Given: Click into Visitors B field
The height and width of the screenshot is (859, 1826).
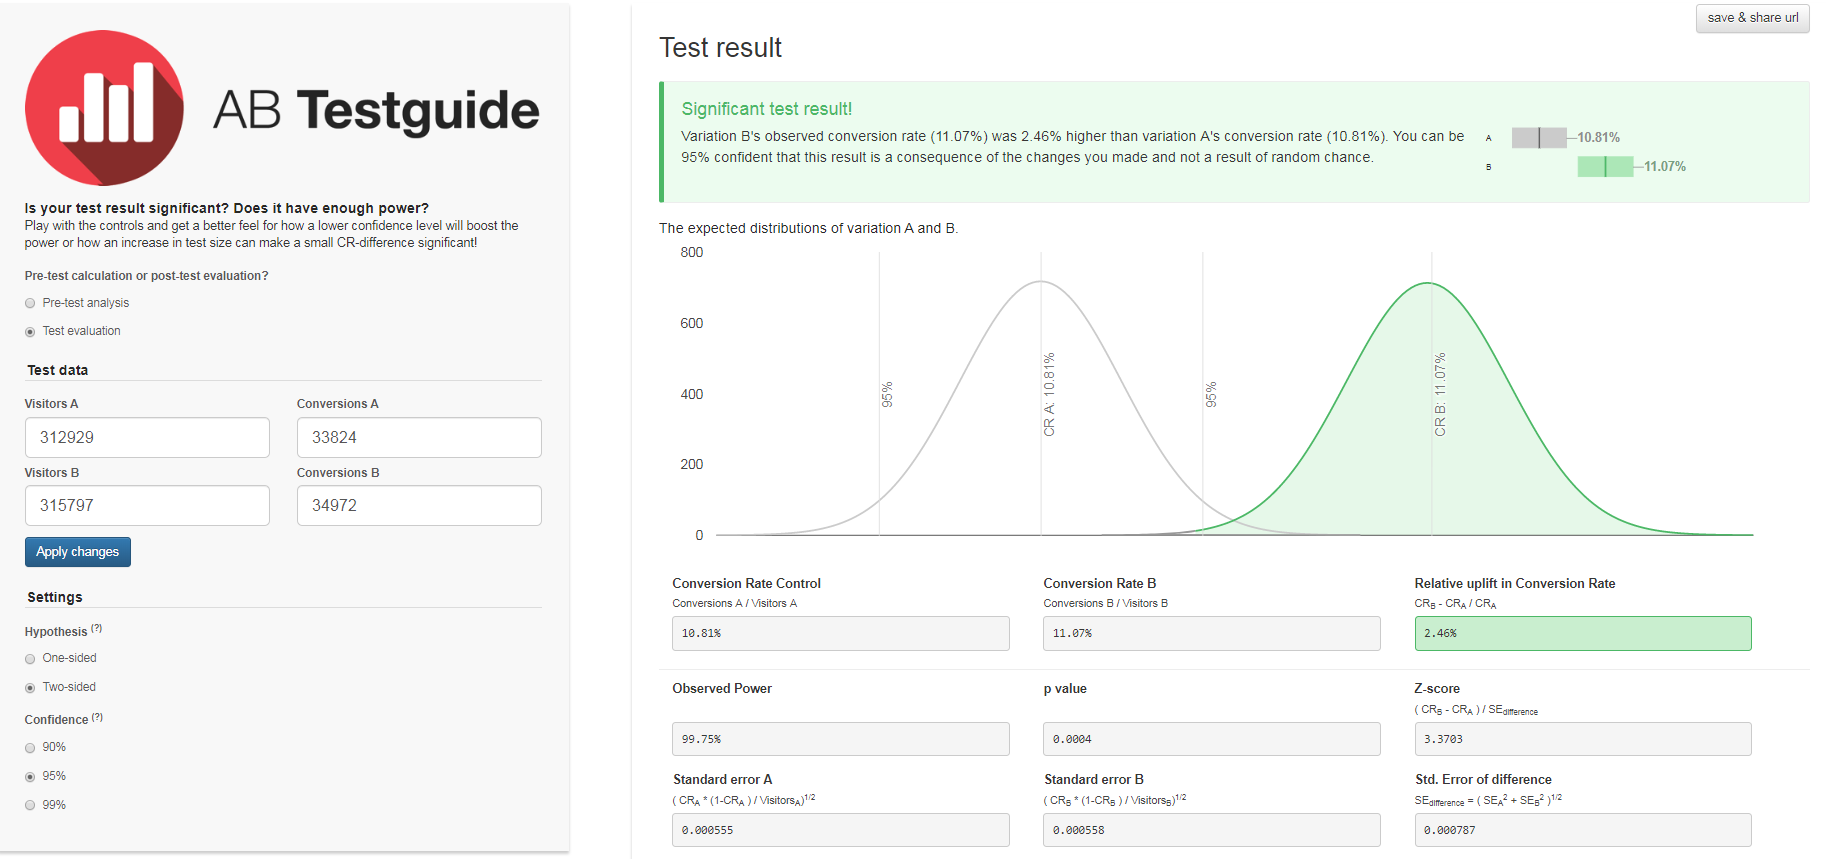Looking at the screenshot, I should tap(147, 506).
